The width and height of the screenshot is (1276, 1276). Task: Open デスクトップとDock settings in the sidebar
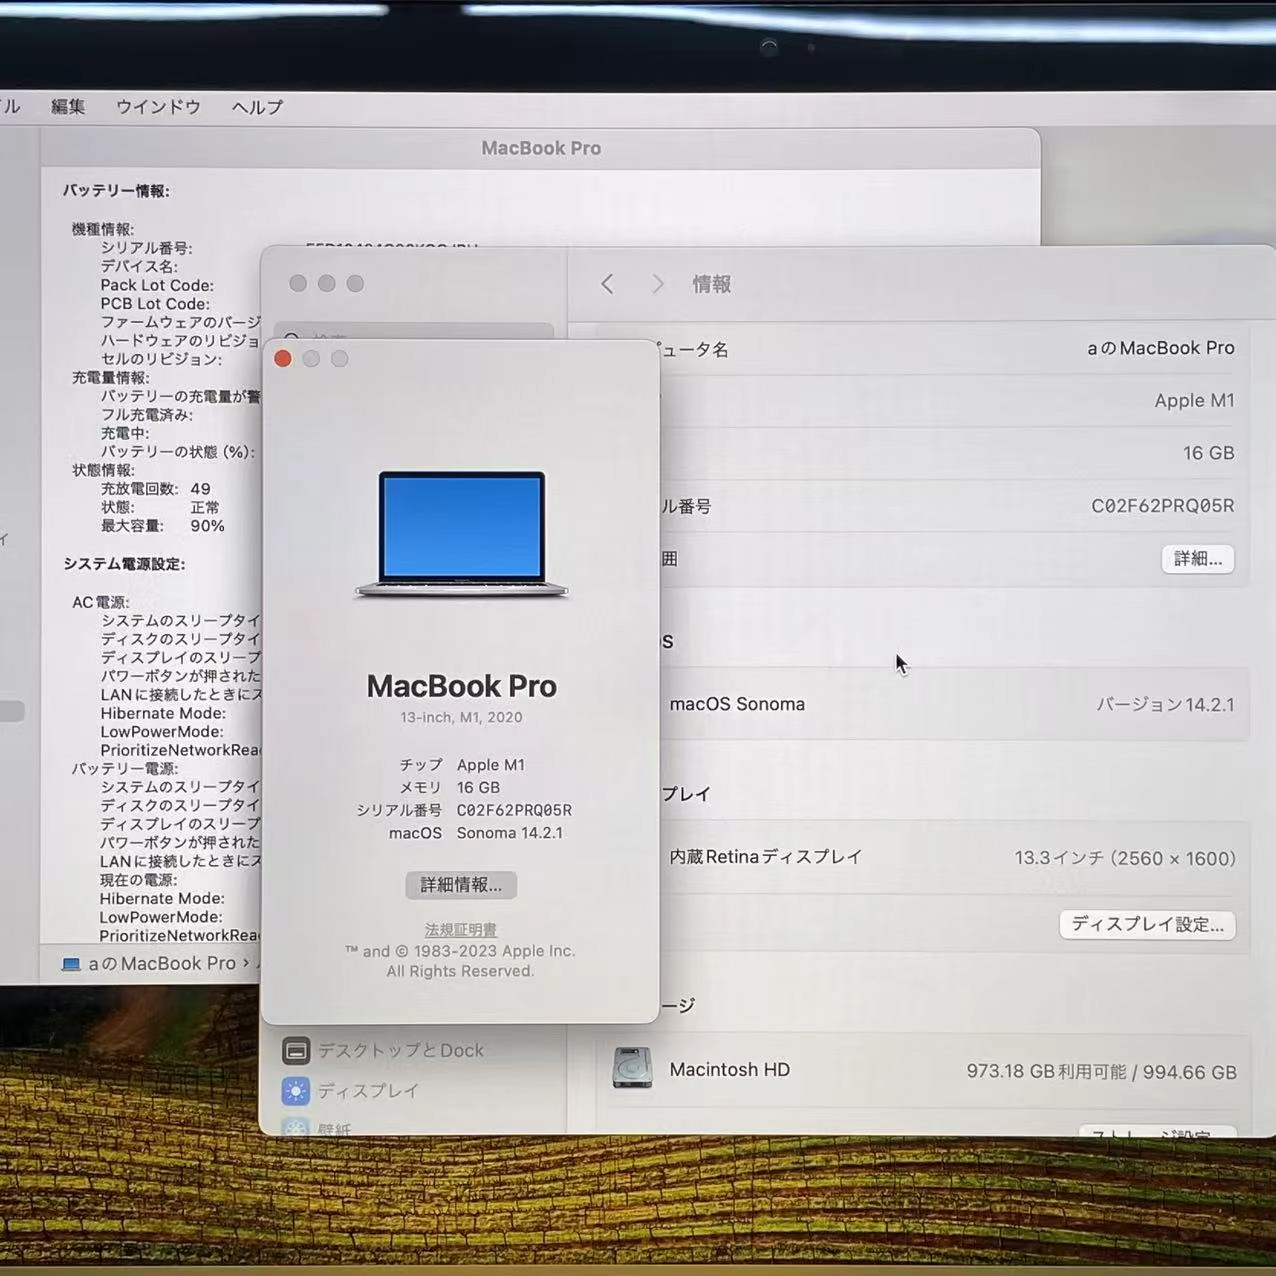tap(399, 1050)
